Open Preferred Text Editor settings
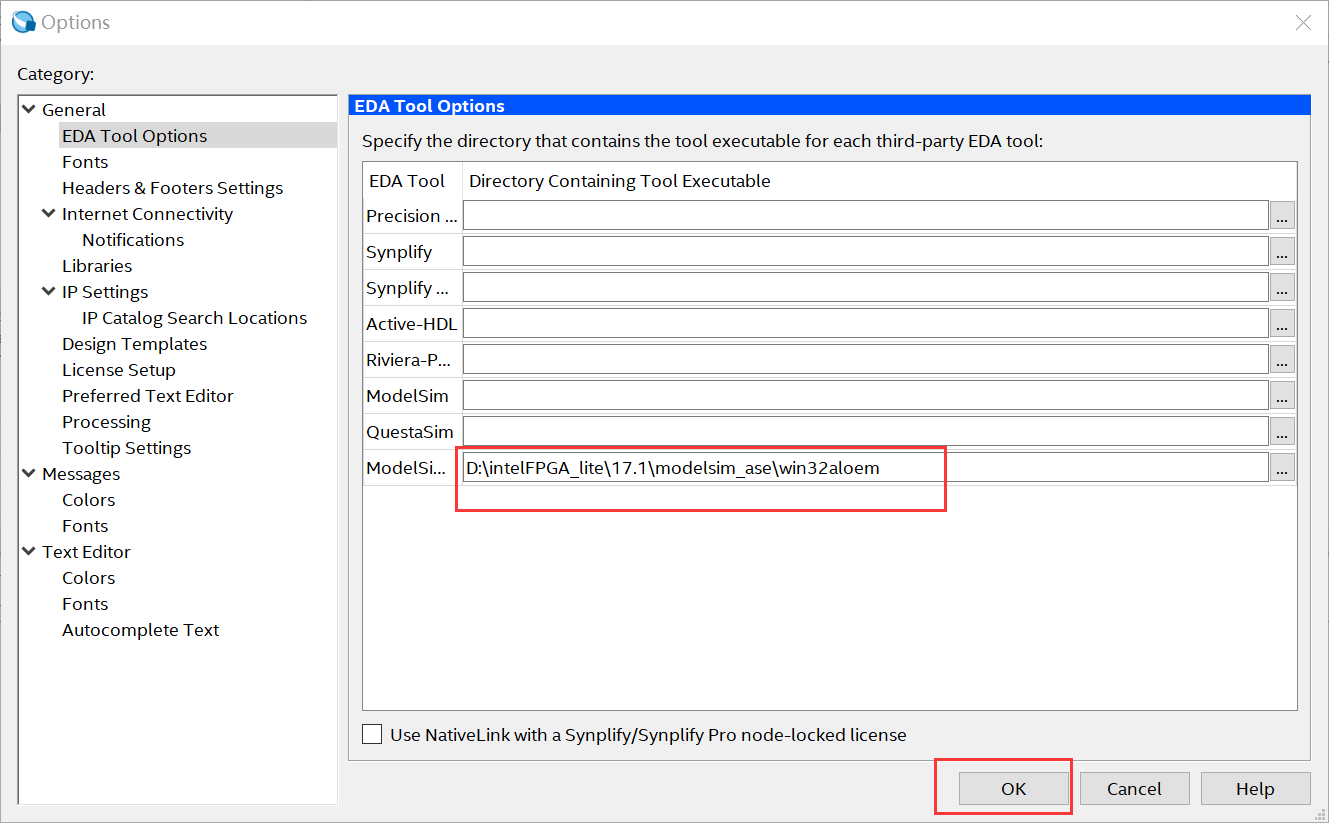This screenshot has width=1329, height=823. point(148,396)
